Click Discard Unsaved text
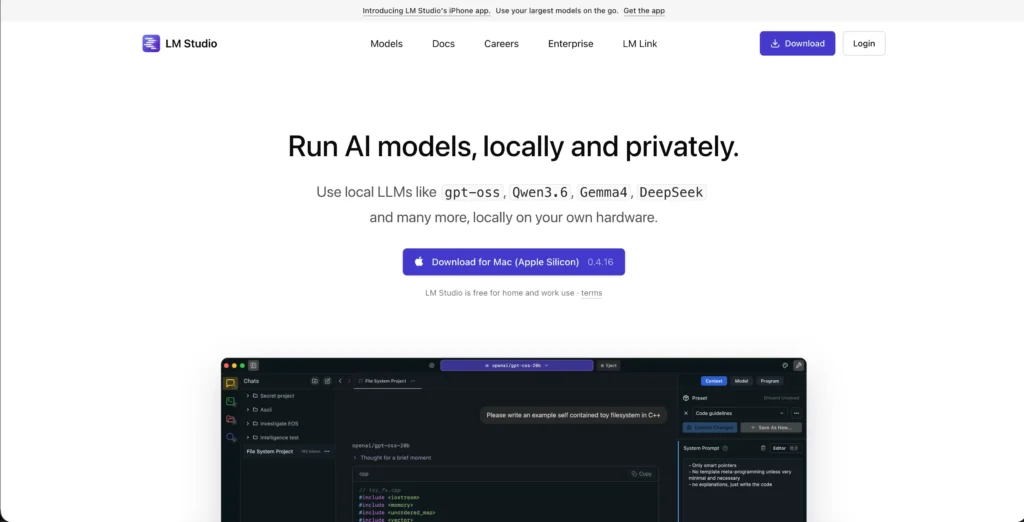Image resolution: width=1024 pixels, height=522 pixels. (x=781, y=398)
